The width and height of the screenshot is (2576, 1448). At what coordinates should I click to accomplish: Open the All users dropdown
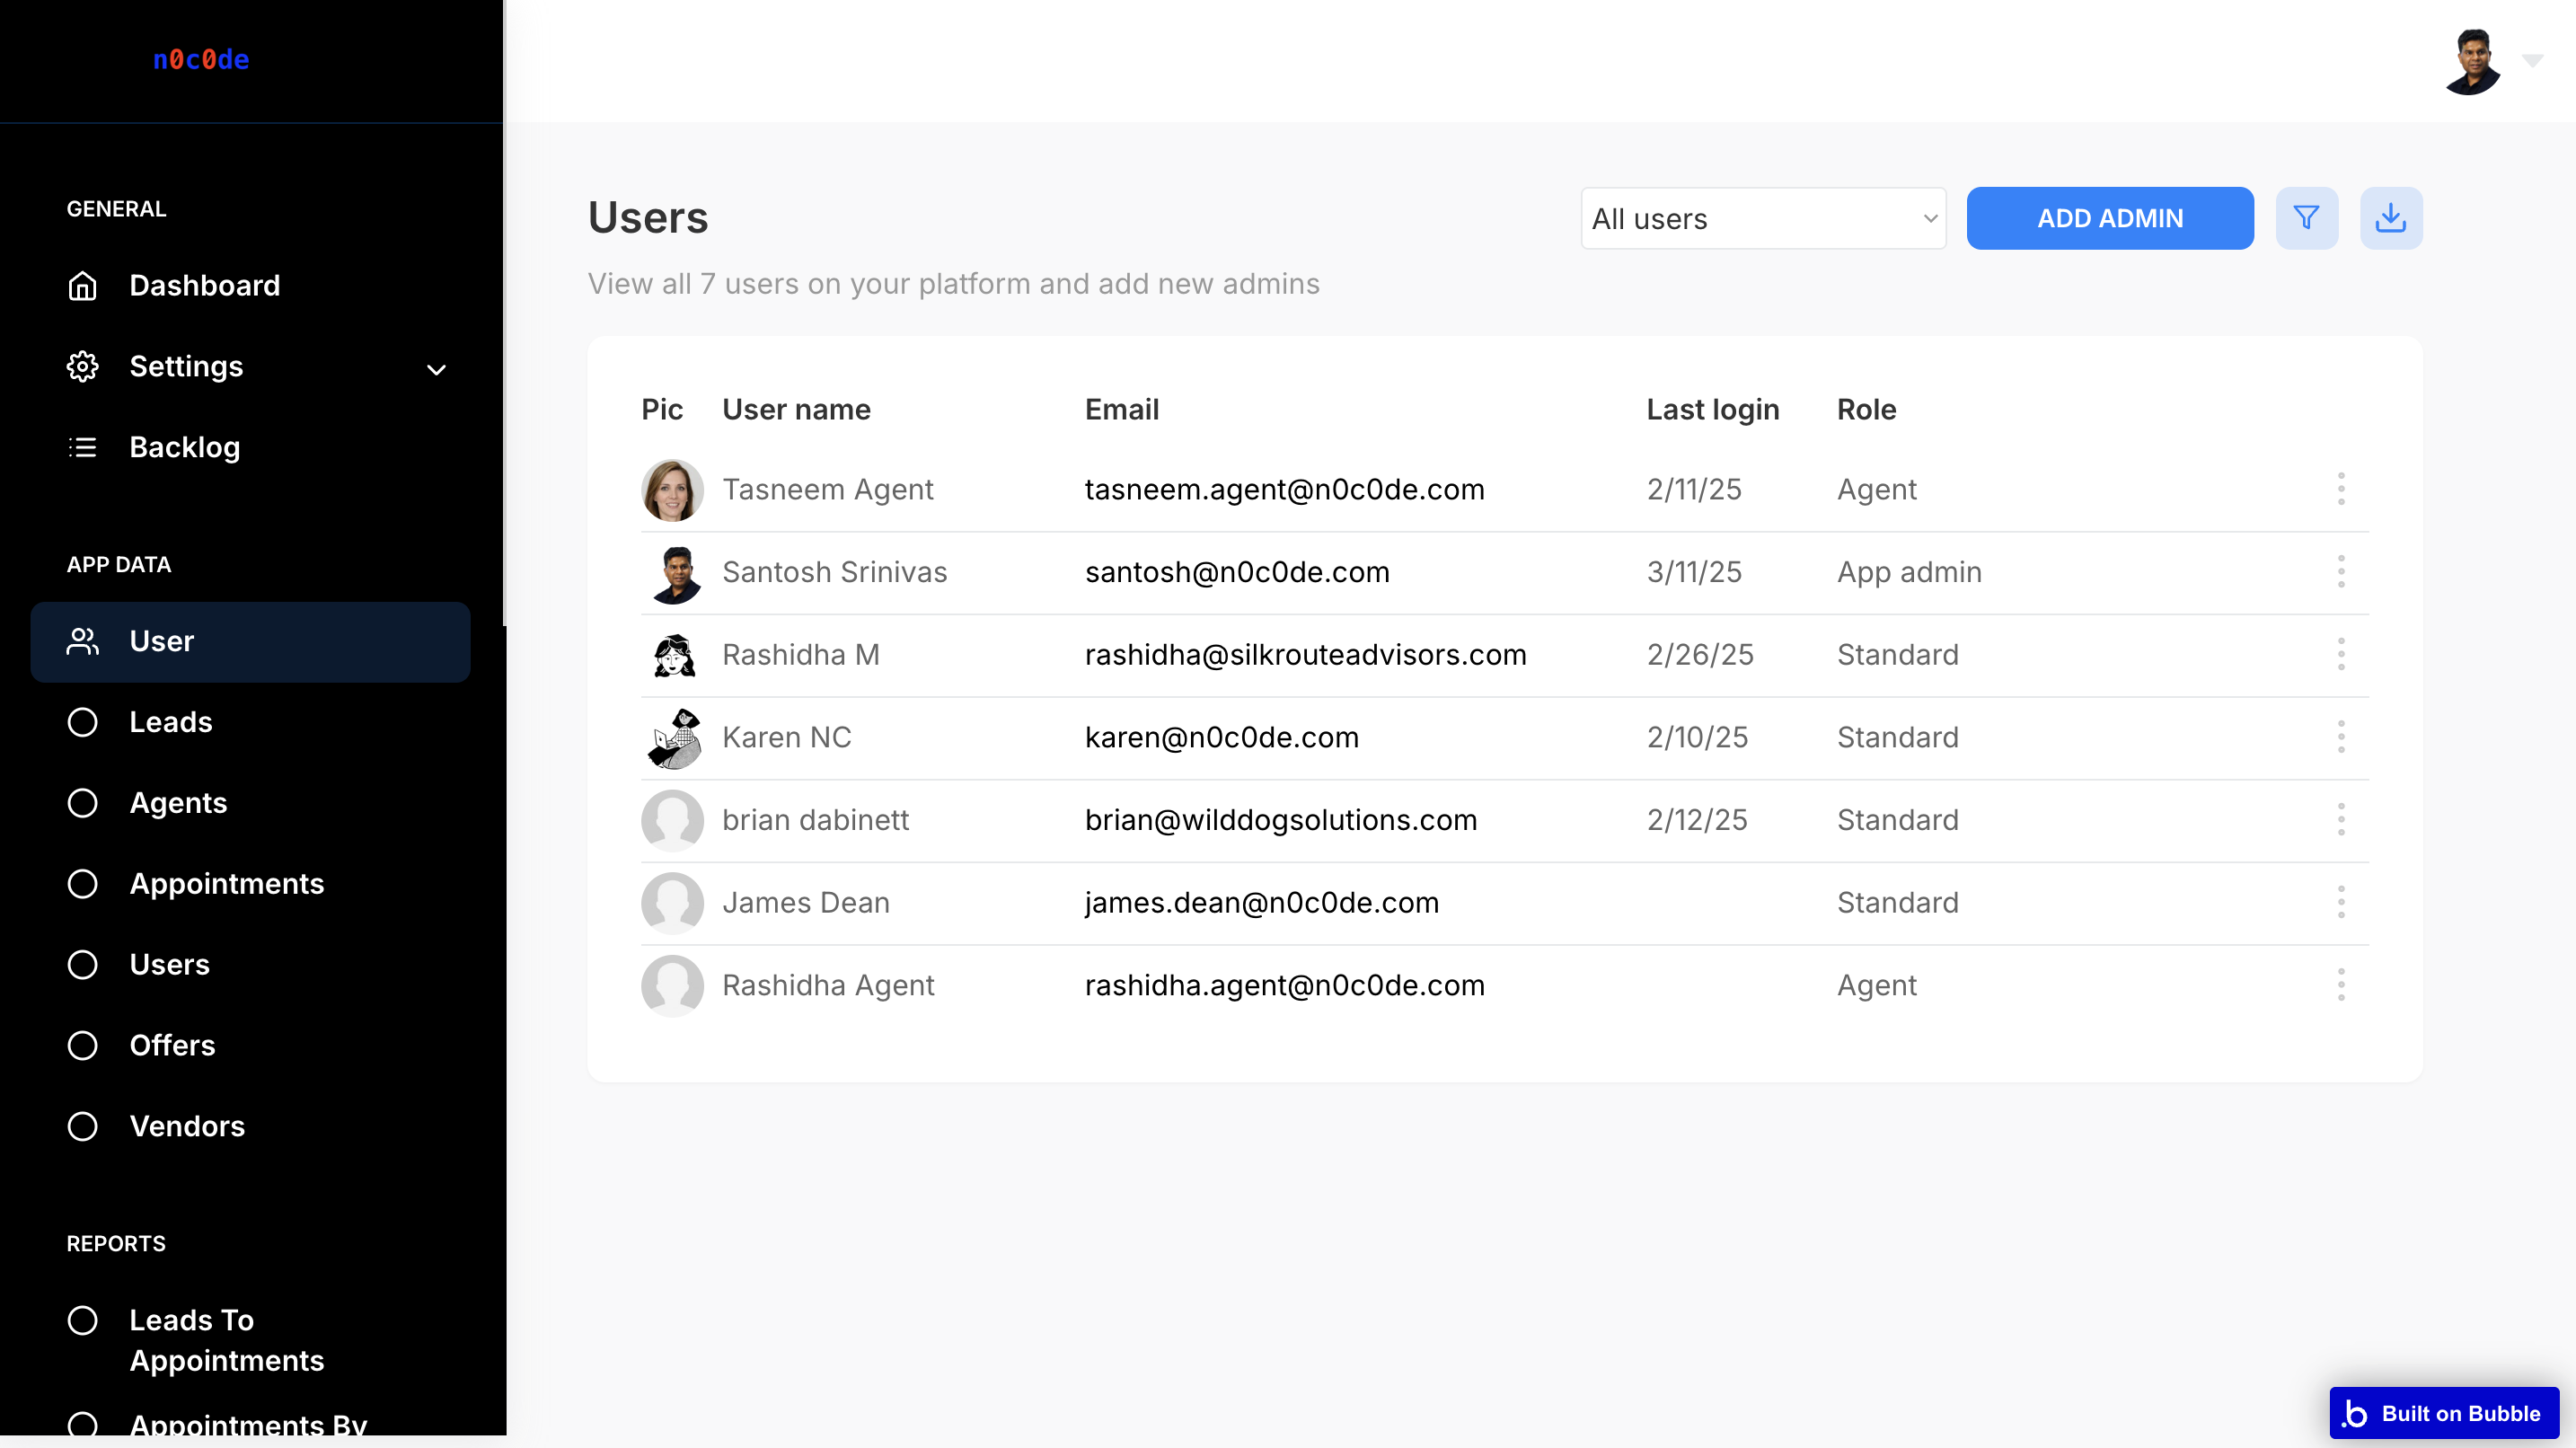[1762, 219]
